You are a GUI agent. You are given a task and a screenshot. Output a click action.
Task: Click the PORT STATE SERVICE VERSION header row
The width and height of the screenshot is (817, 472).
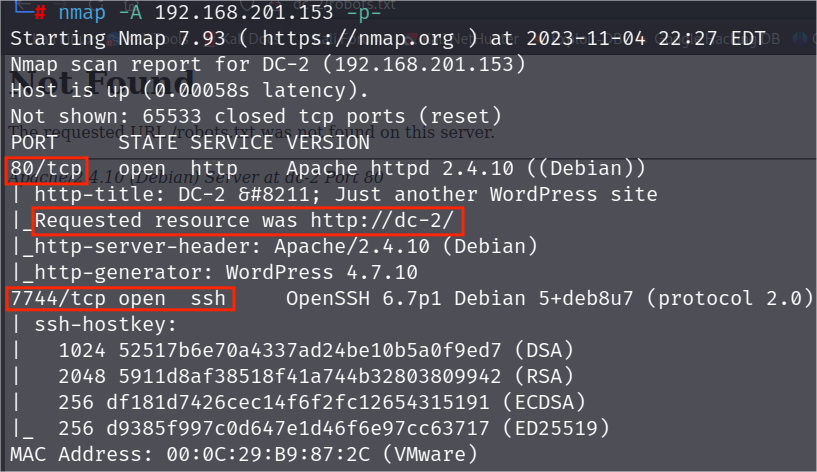pyautogui.click(x=190, y=143)
